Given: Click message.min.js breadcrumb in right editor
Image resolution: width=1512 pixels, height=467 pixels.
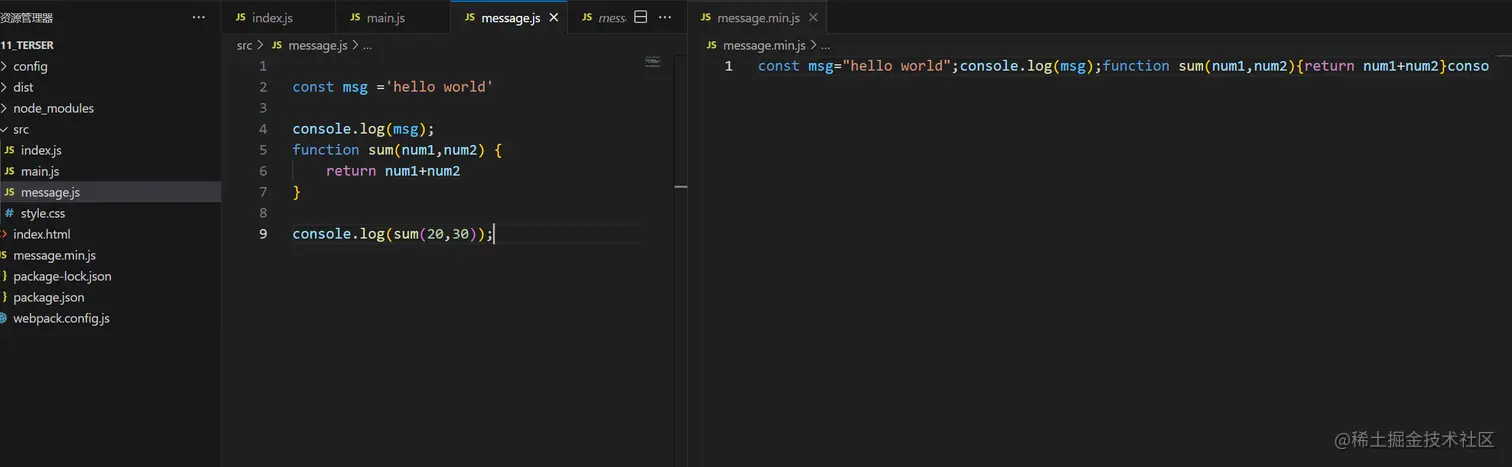Looking at the screenshot, I should [x=763, y=45].
